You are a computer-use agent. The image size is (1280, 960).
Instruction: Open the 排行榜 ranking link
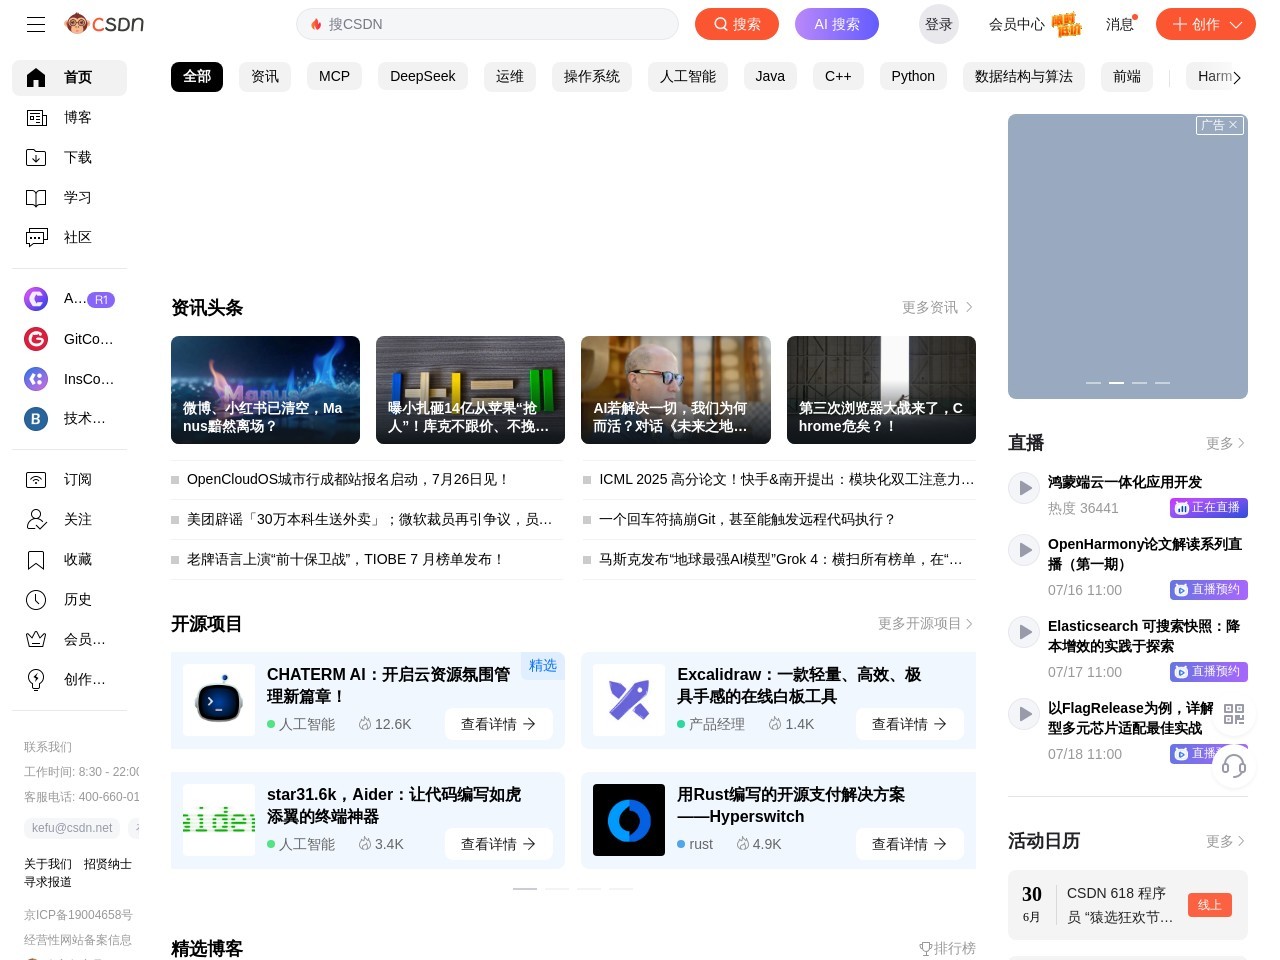(x=947, y=948)
